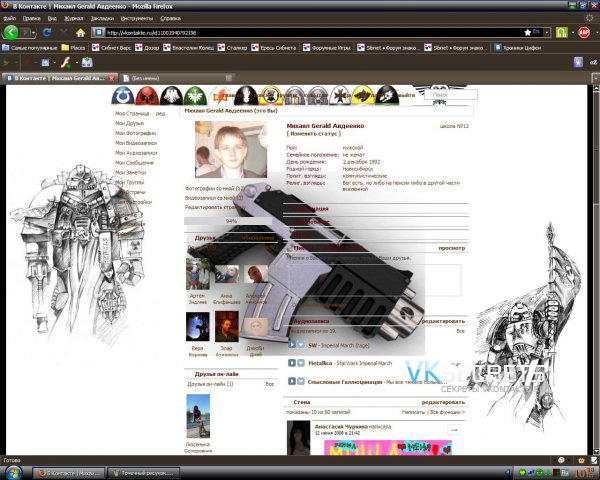Open Мои Аудиозаписи in sidebar
The width and height of the screenshot is (600, 480).
pyautogui.click(x=136, y=153)
